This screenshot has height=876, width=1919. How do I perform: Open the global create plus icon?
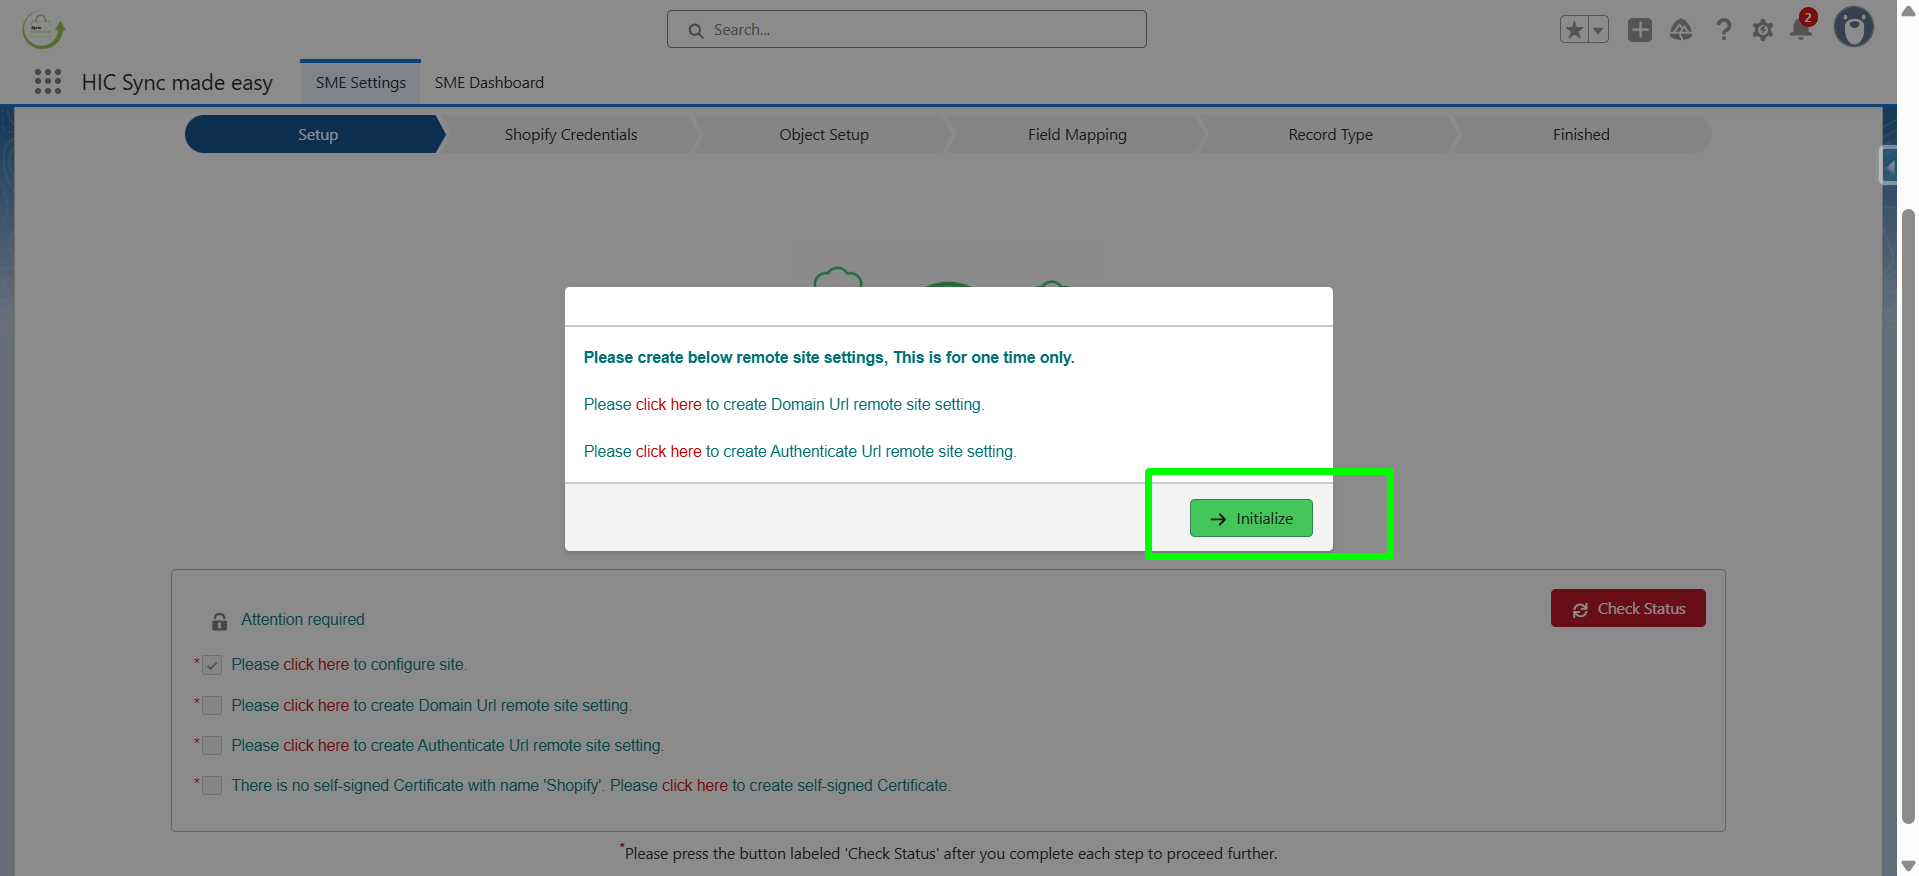(x=1639, y=30)
